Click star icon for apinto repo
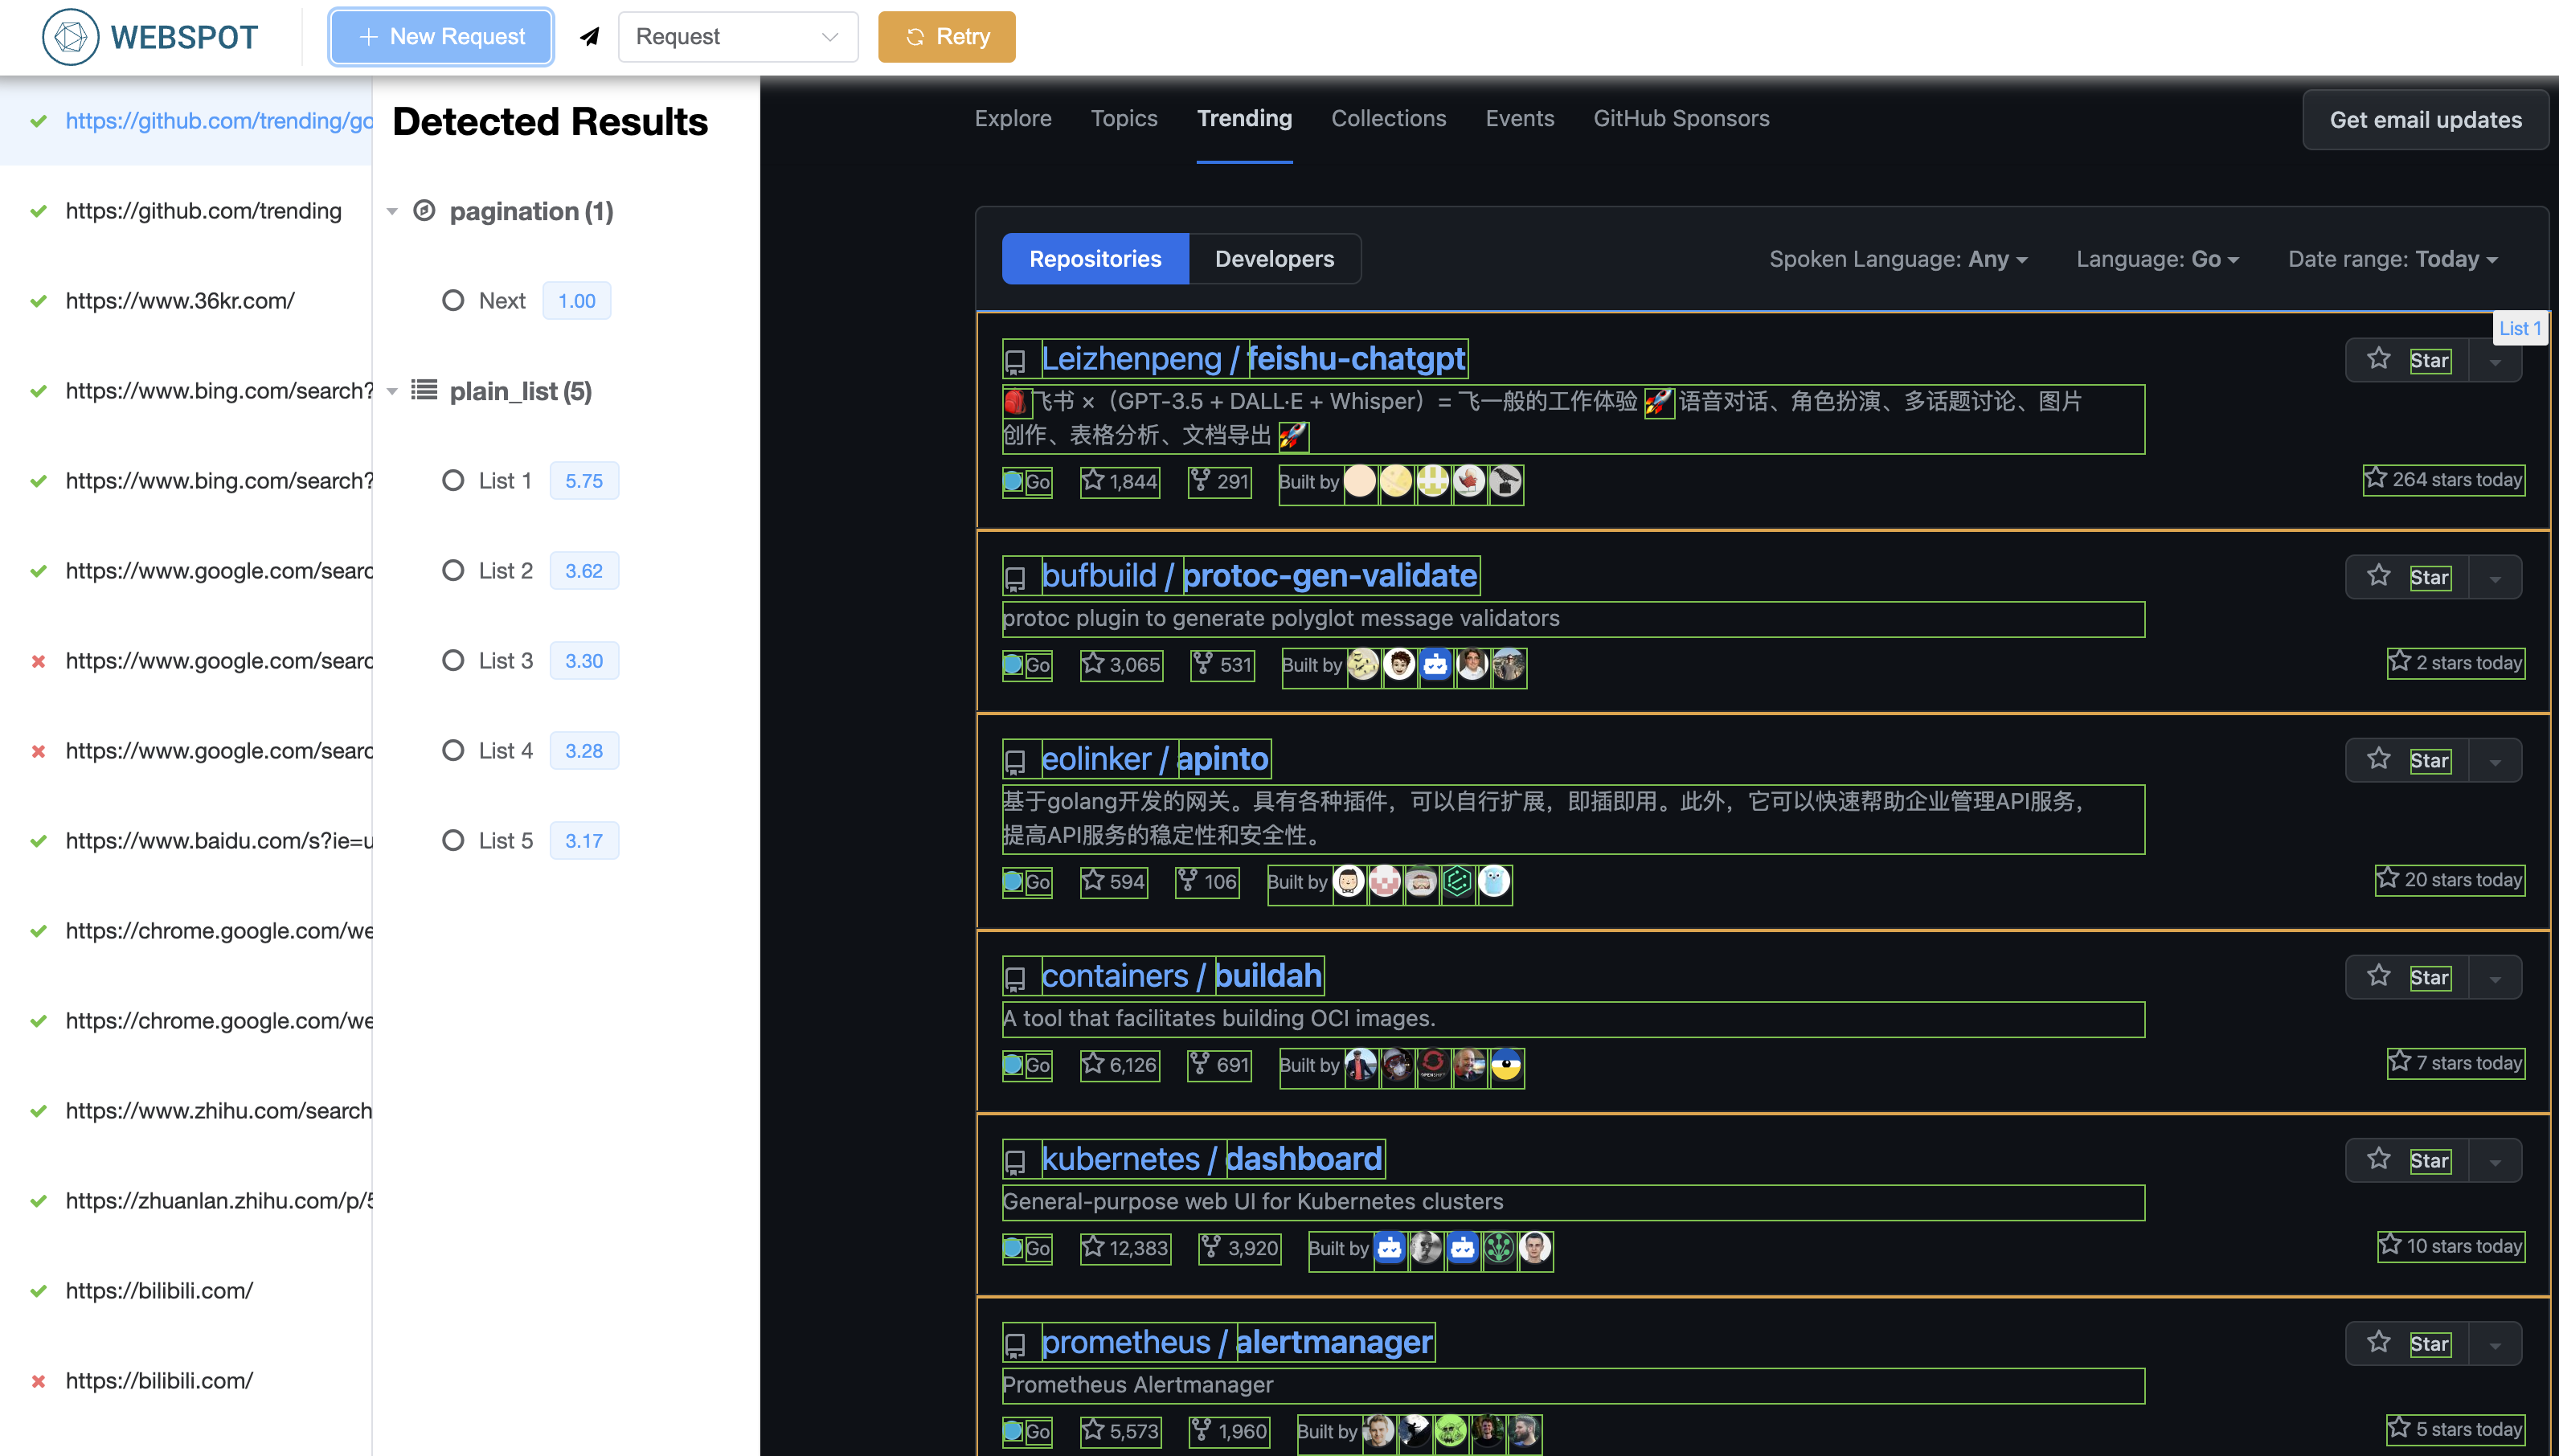 coord(2378,759)
